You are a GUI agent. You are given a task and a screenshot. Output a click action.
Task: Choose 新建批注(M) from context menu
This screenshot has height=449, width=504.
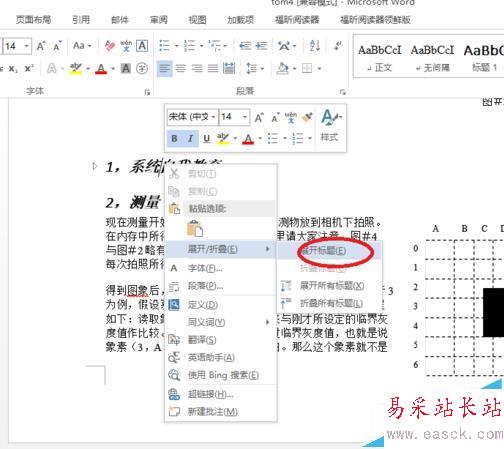click(x=221, y=412)
